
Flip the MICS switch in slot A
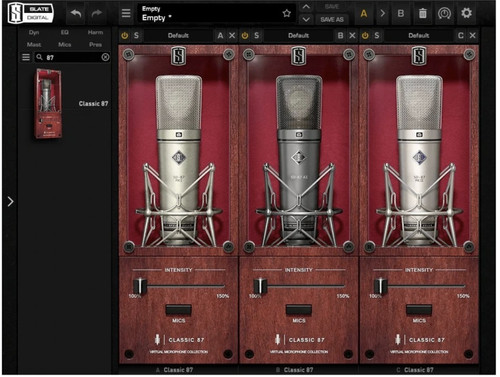coord(179,310)
